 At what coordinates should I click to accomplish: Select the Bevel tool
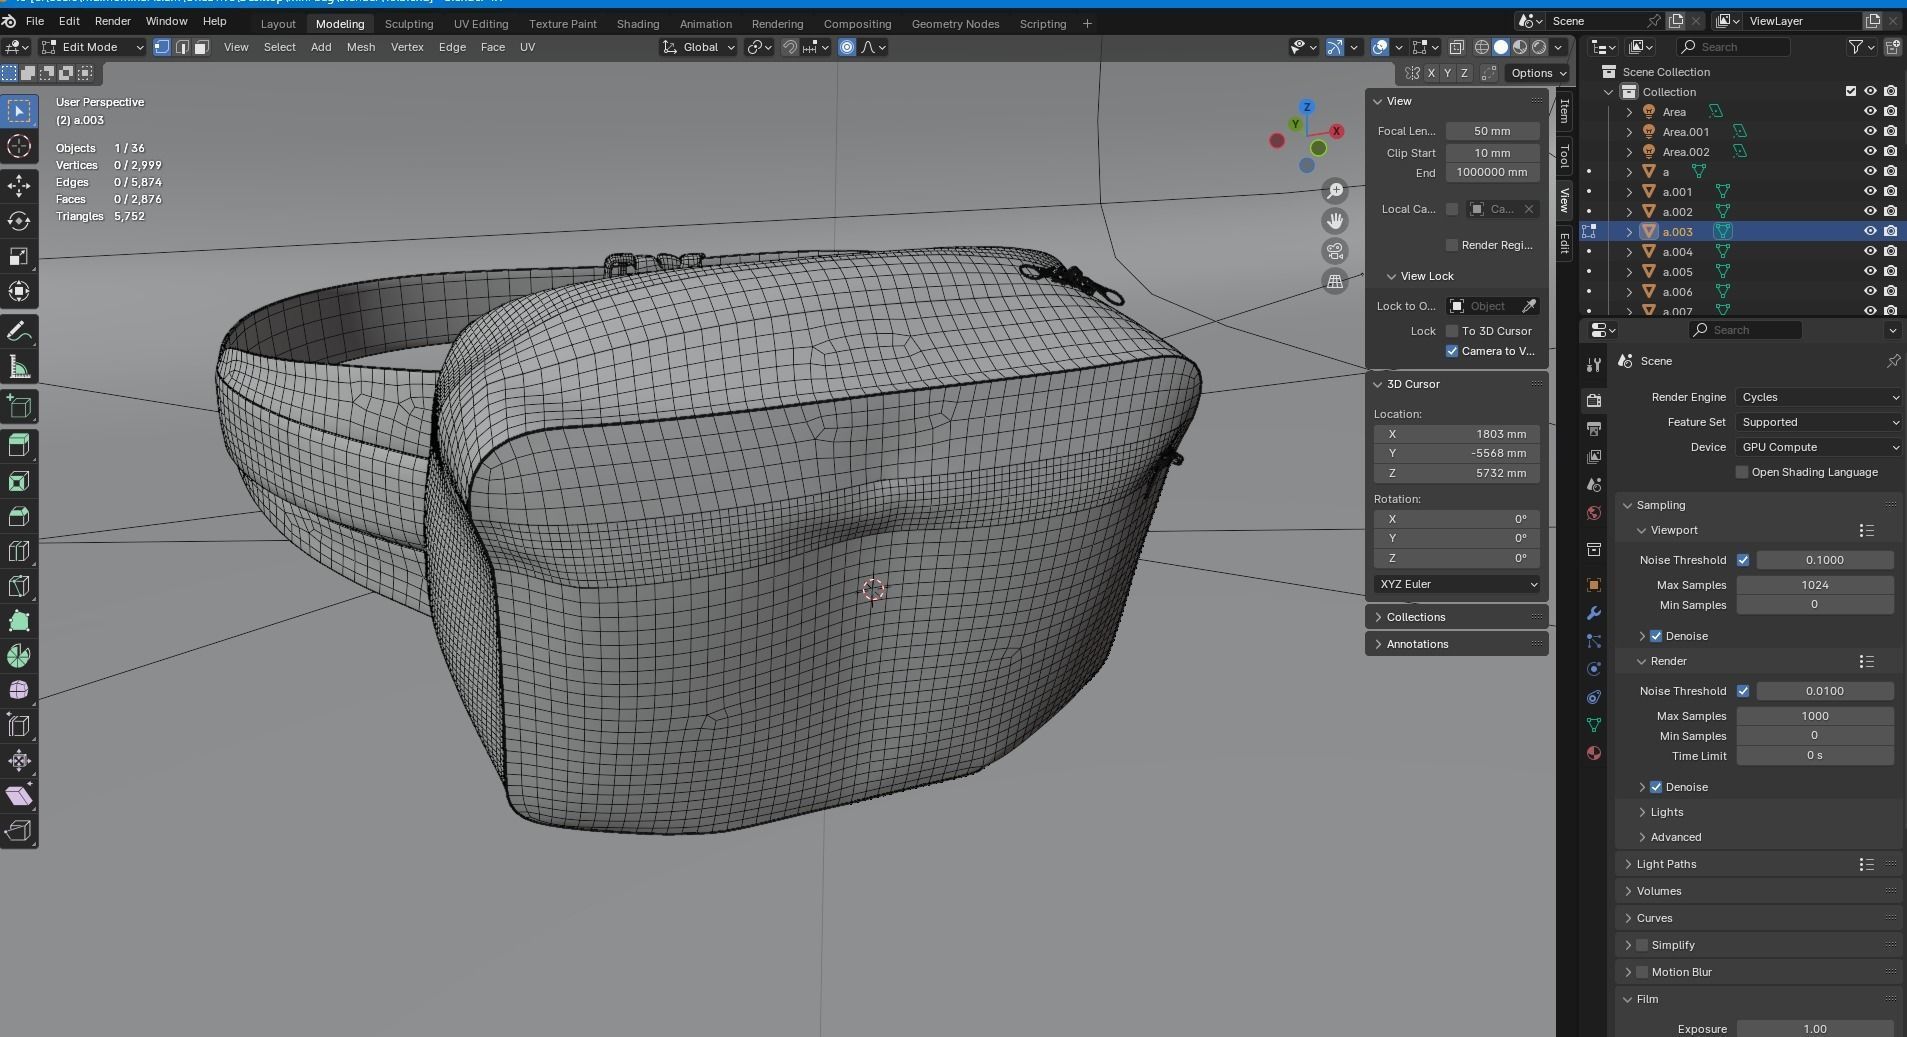(19, 516)
